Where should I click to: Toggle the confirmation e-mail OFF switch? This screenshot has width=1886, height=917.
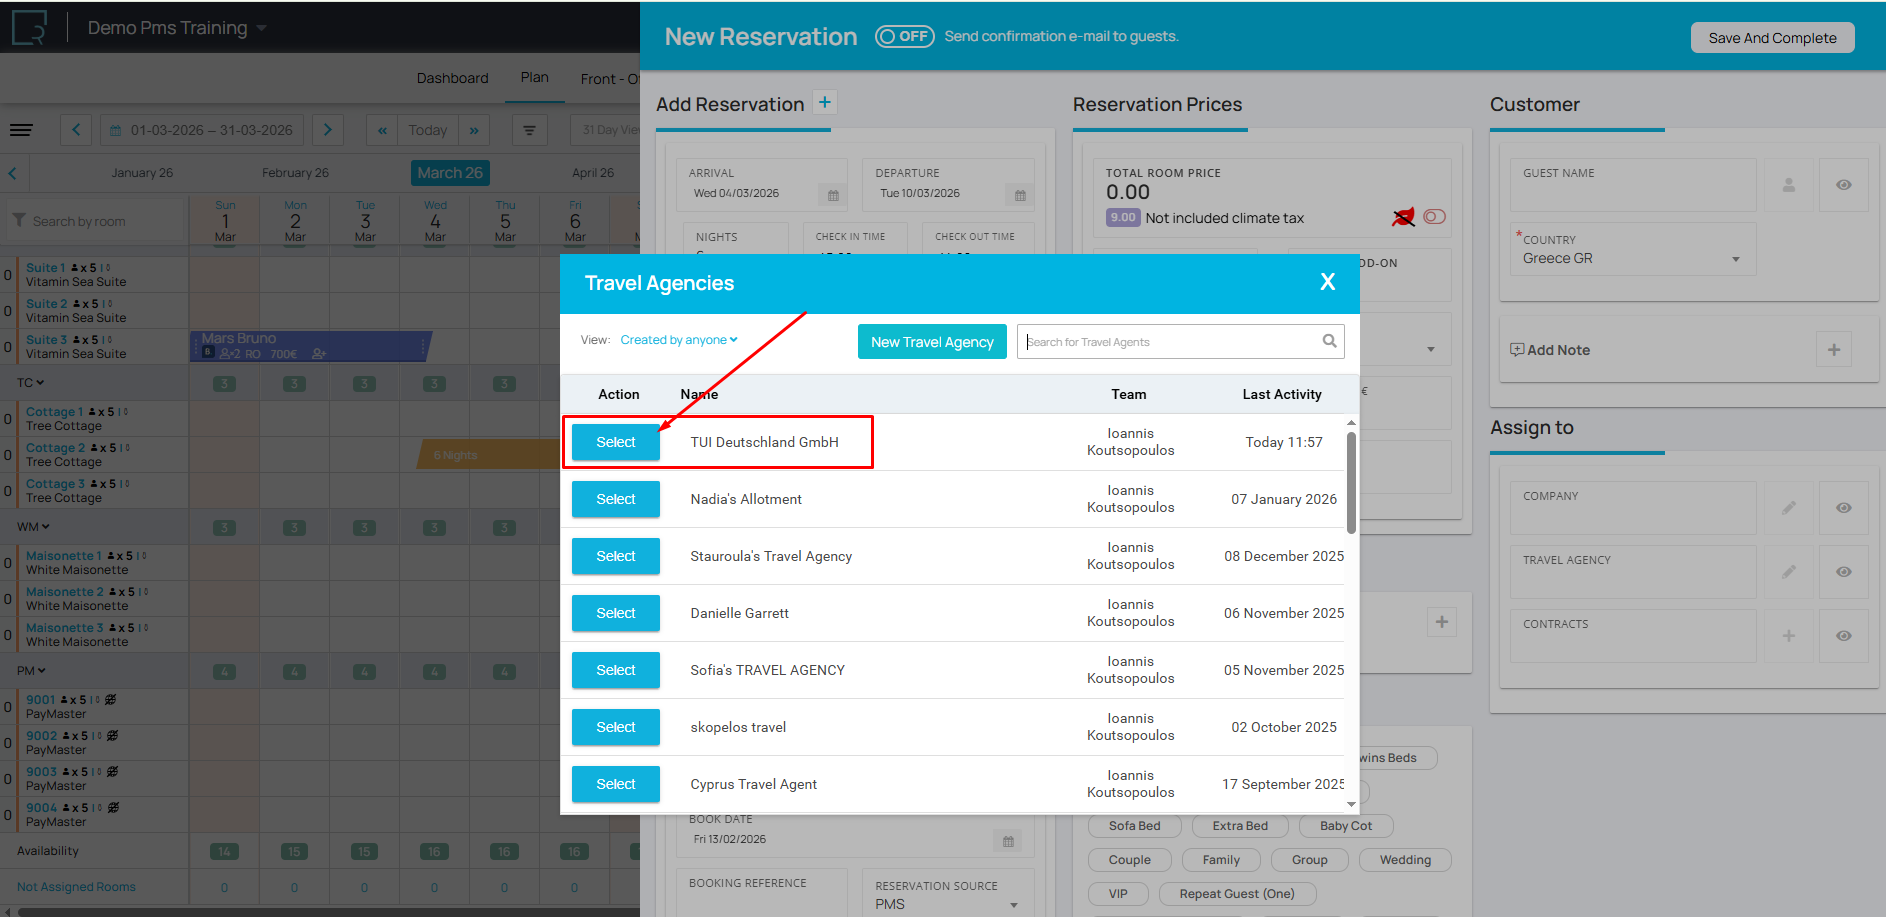(904, 37)
